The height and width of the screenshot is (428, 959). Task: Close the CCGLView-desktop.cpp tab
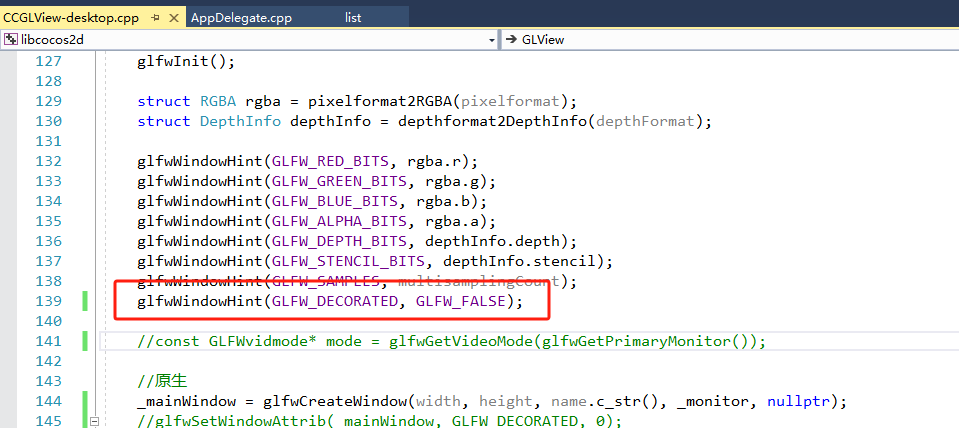coord(174,18)
